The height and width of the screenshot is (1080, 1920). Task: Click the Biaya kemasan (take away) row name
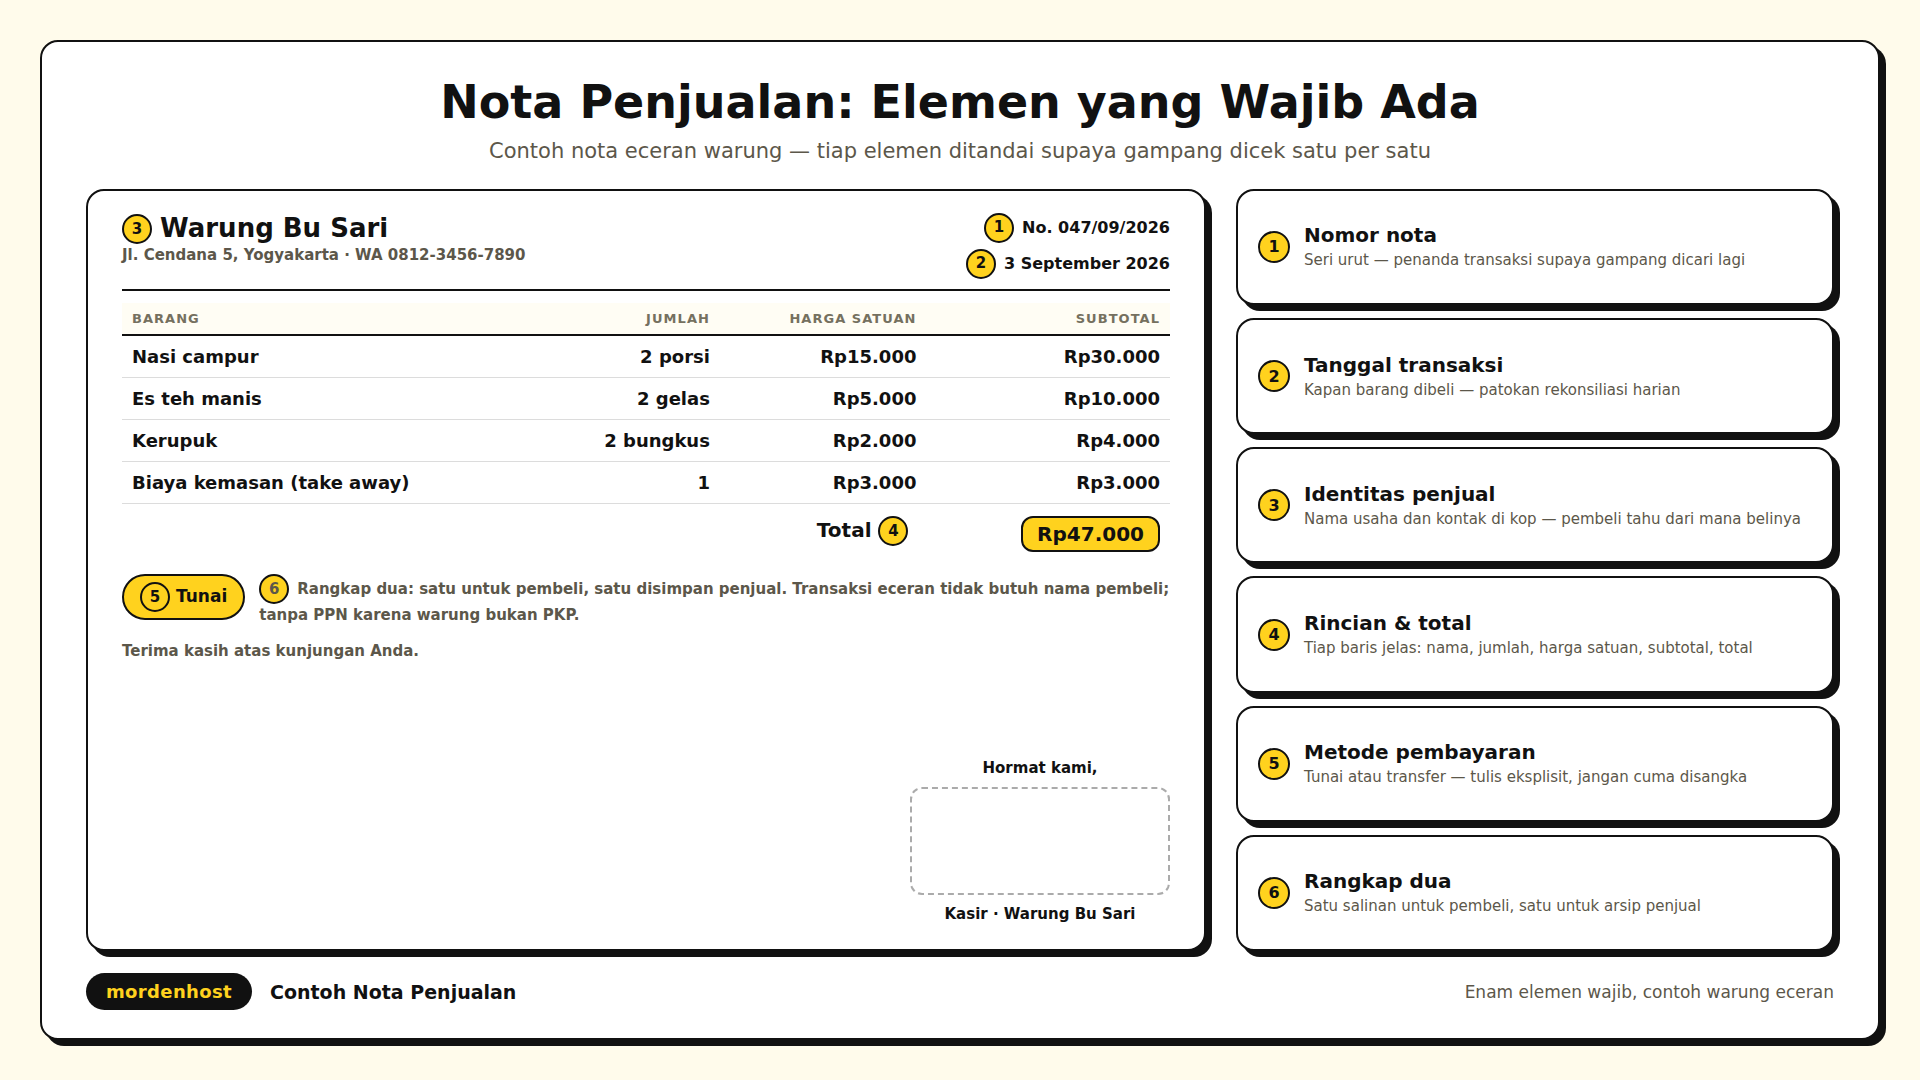[x=270, y=483]
